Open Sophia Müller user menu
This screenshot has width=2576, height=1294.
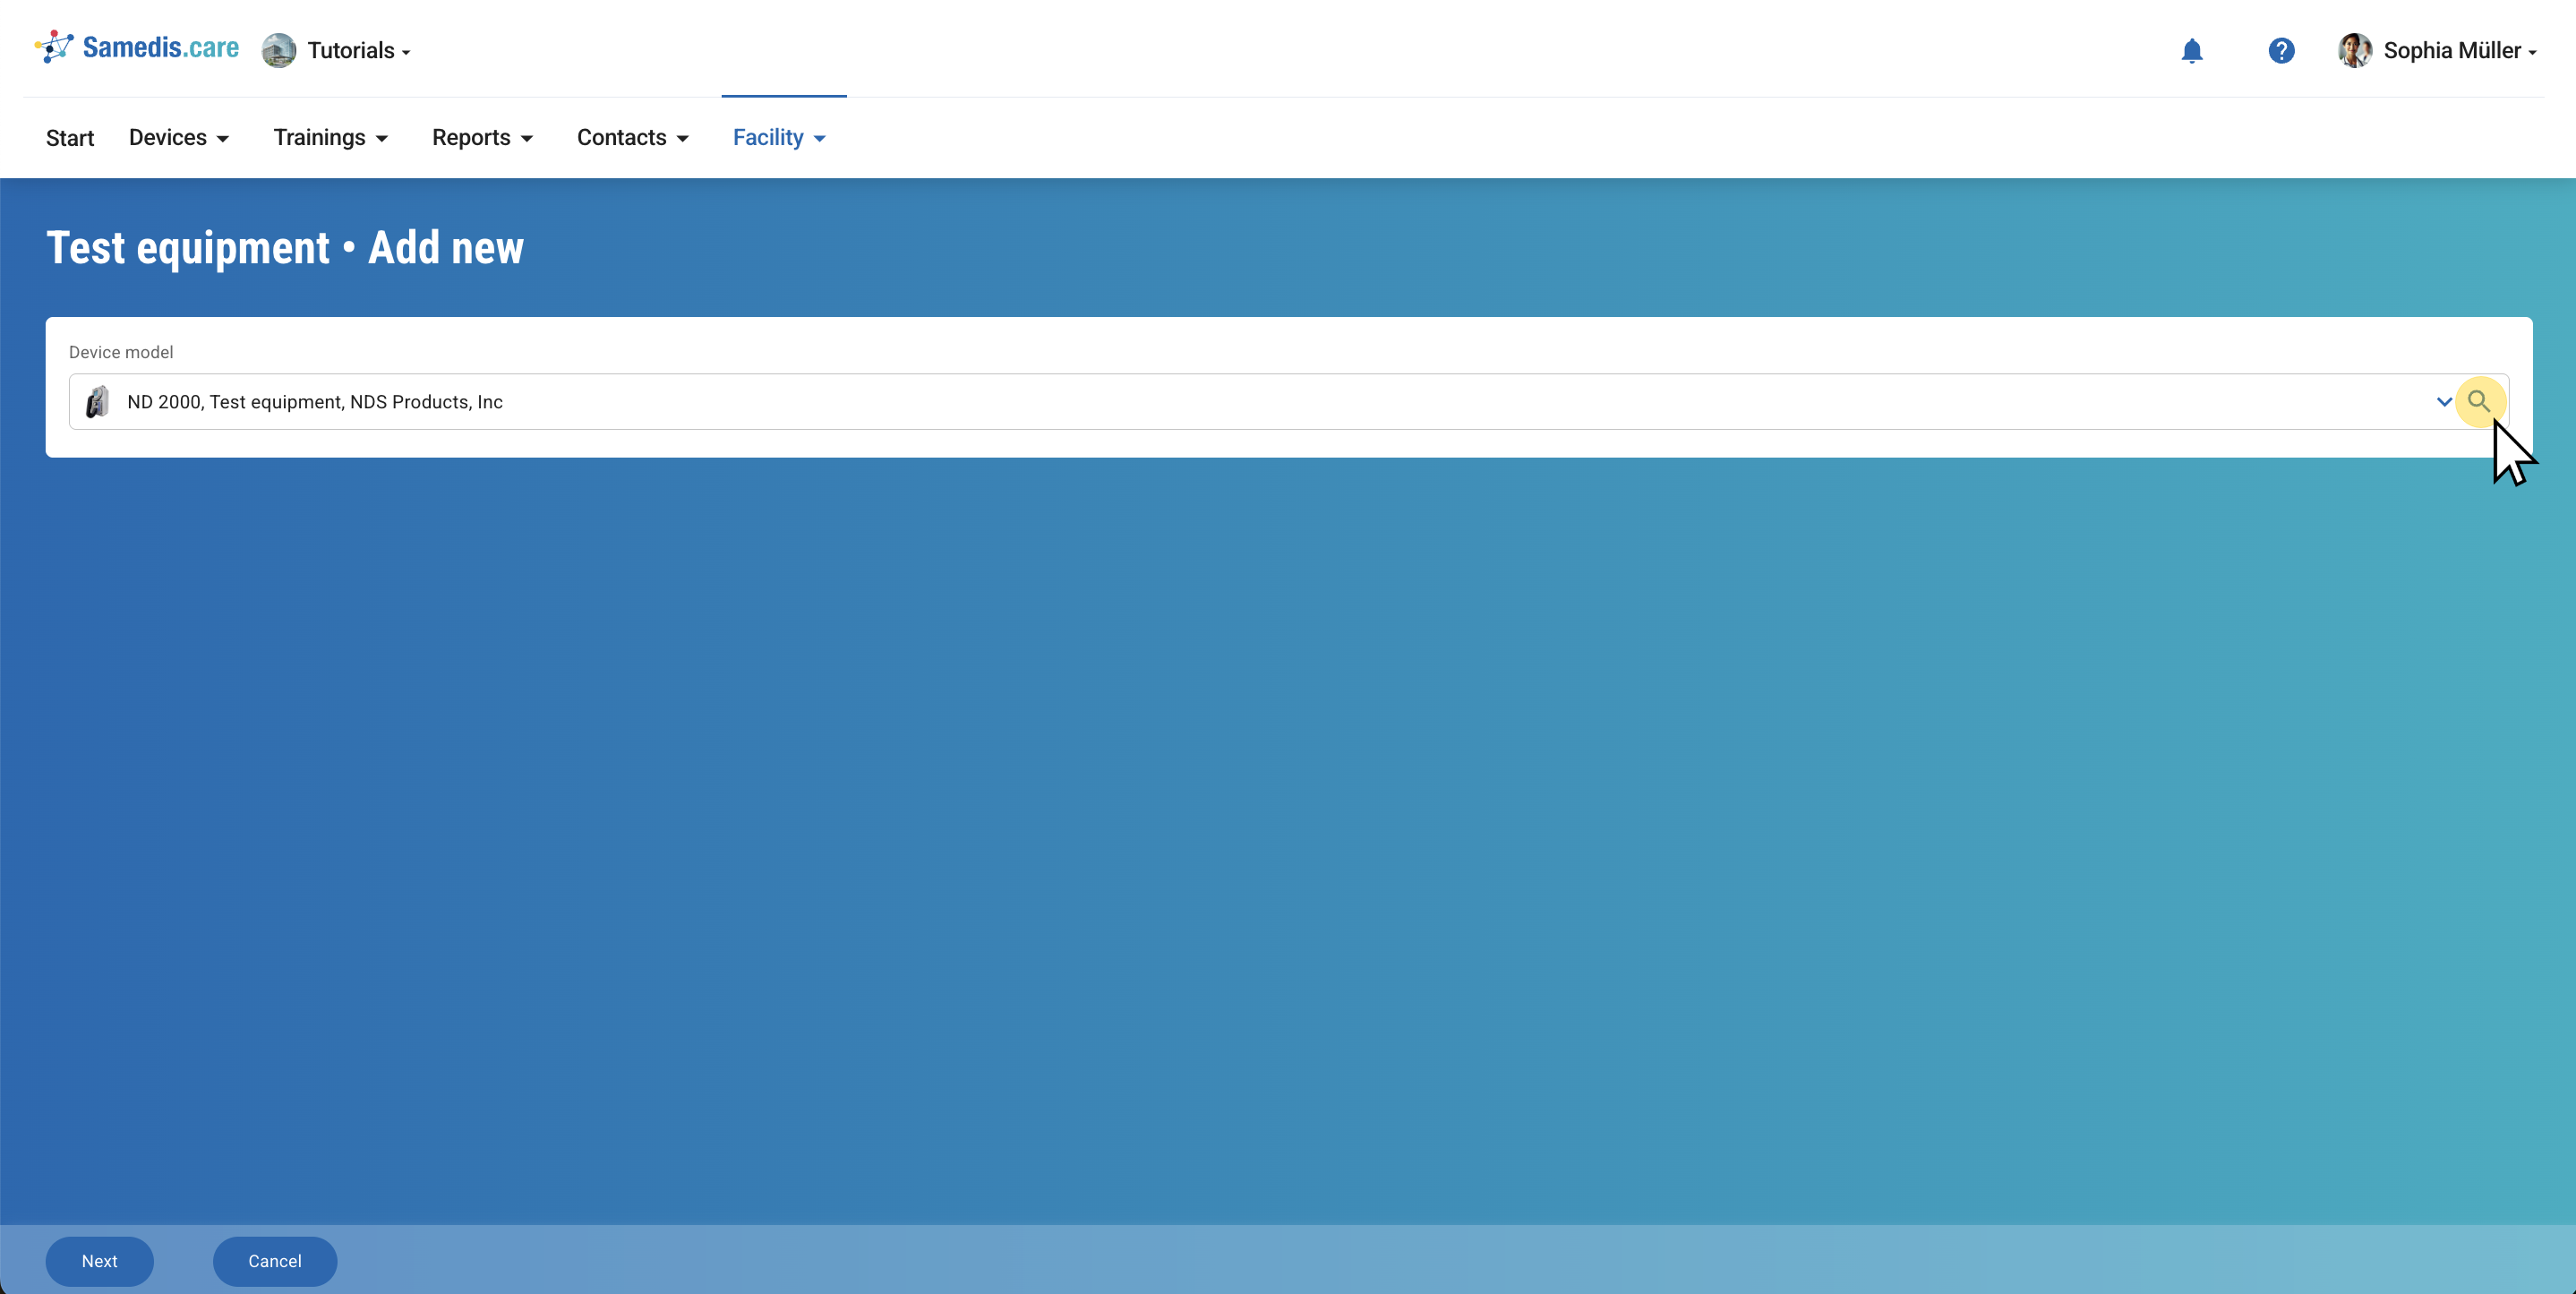click(x=2459, y=51)
